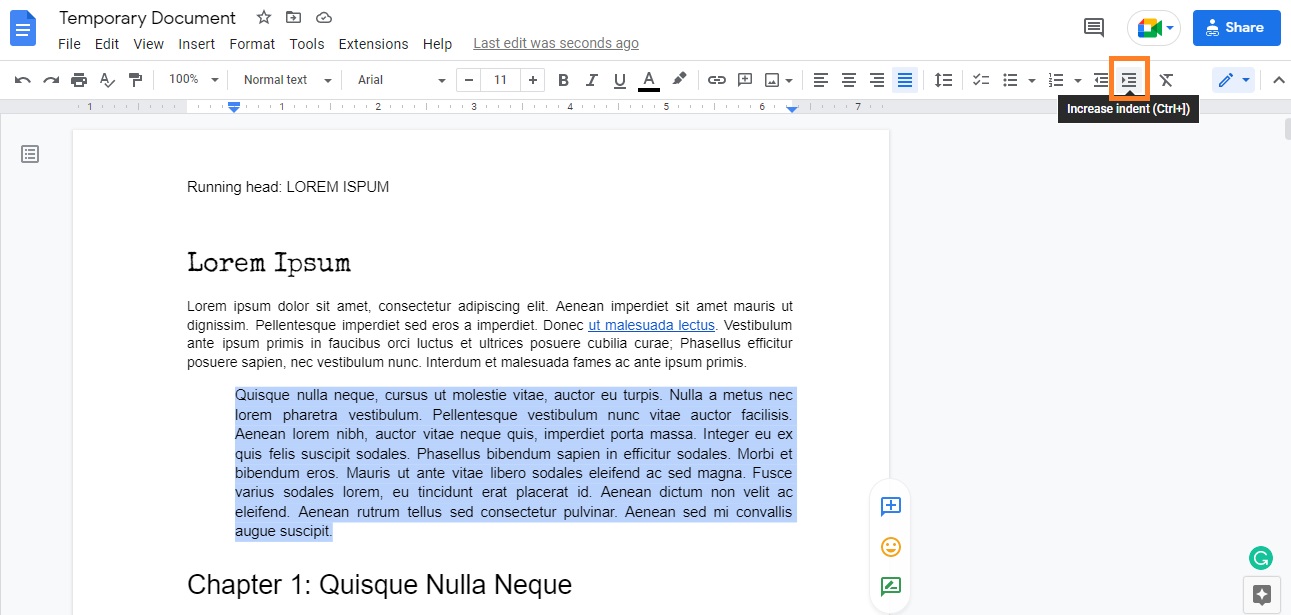Open the zoom level dropdown
This screenshot has width=1291, height=615.
click(190, 79)
